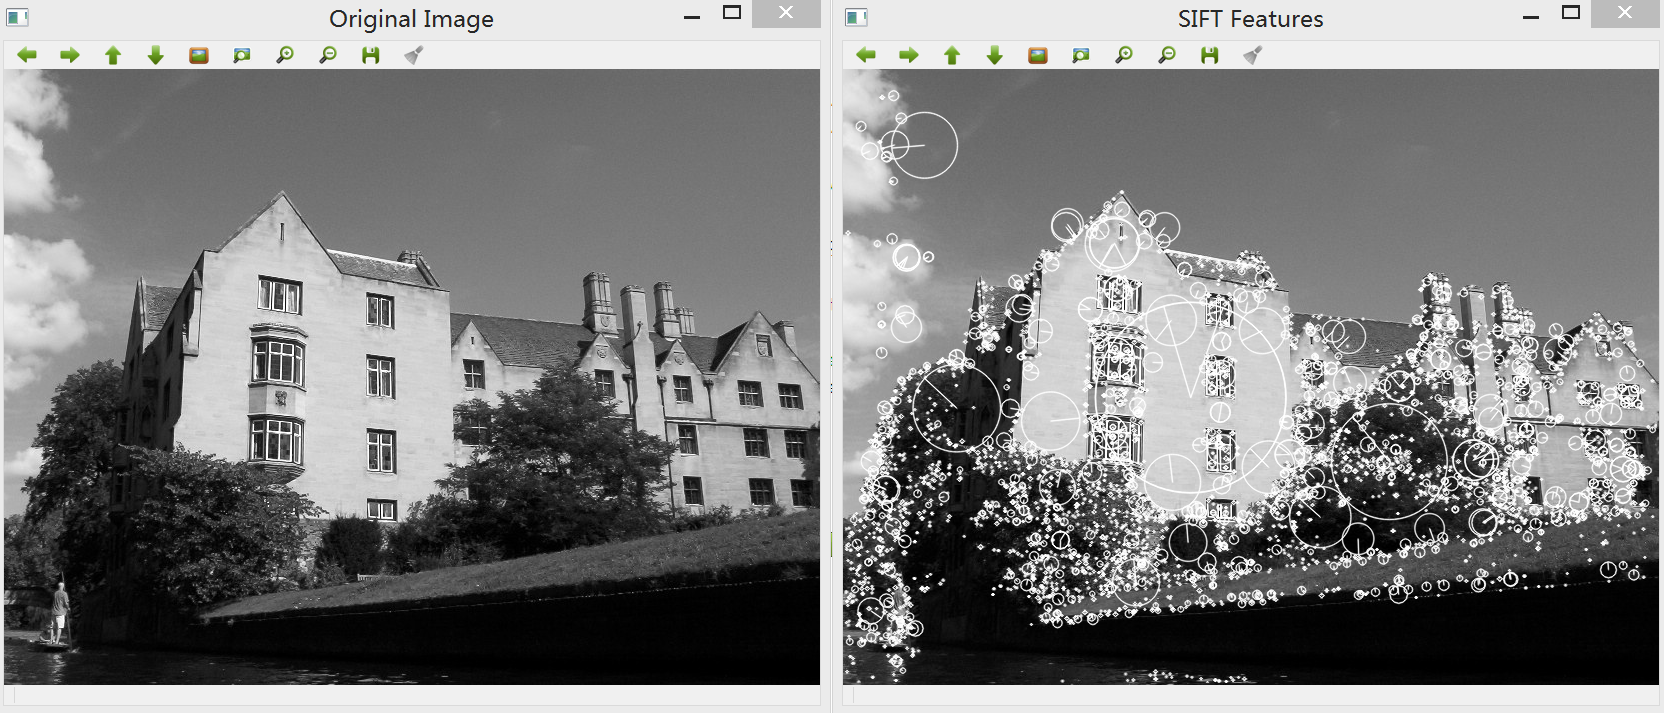Pan up in the Original Image window
1664x713 pixels.
coord(113,55)
